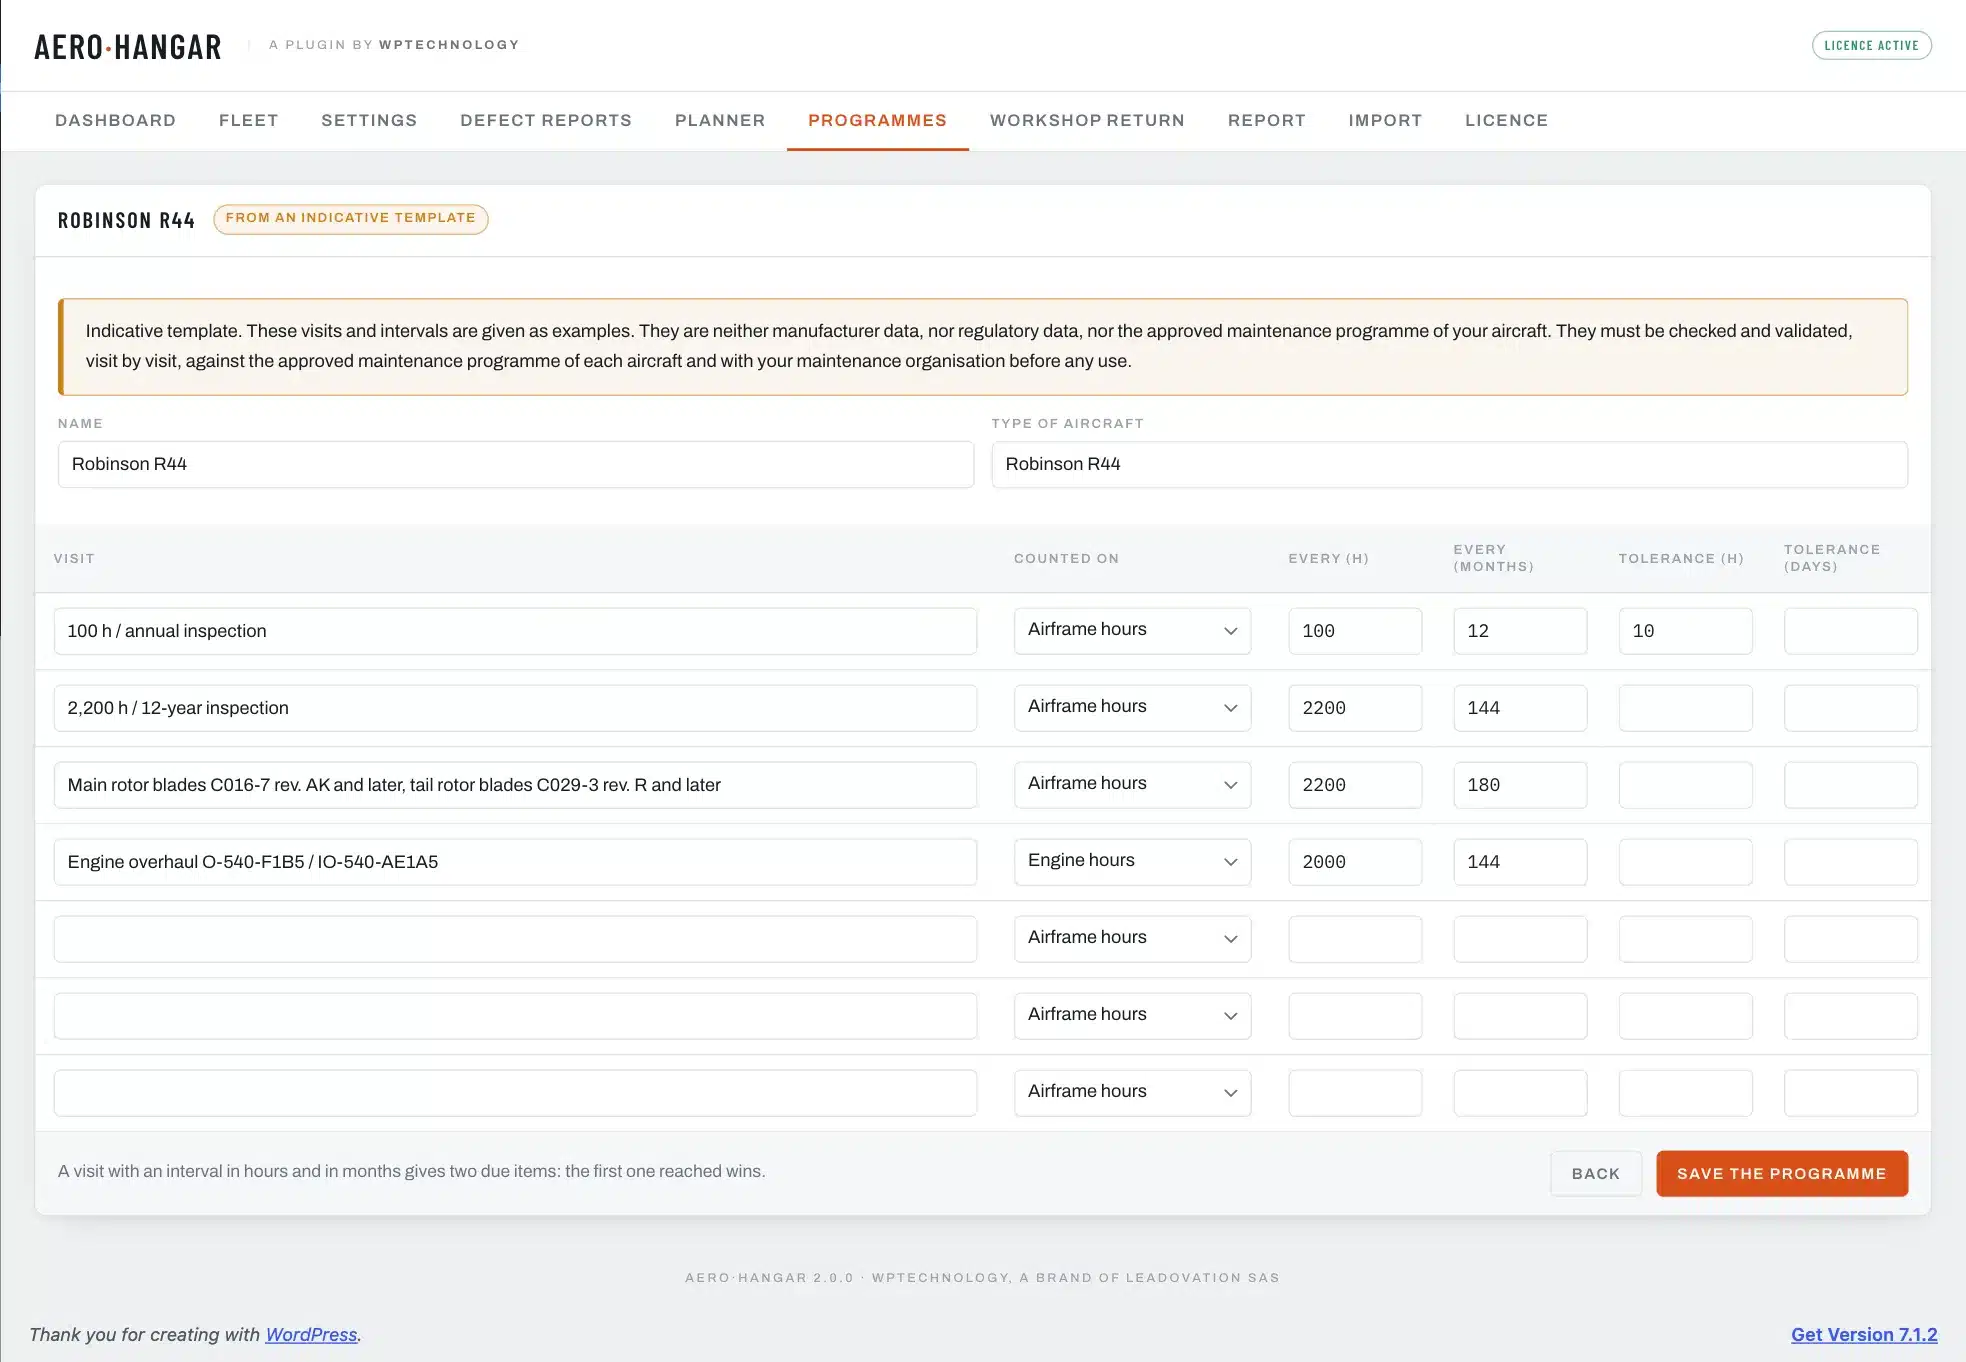
Task: Click Get Version 7.1.2 link
Action: click(x=1864, y=1334)
